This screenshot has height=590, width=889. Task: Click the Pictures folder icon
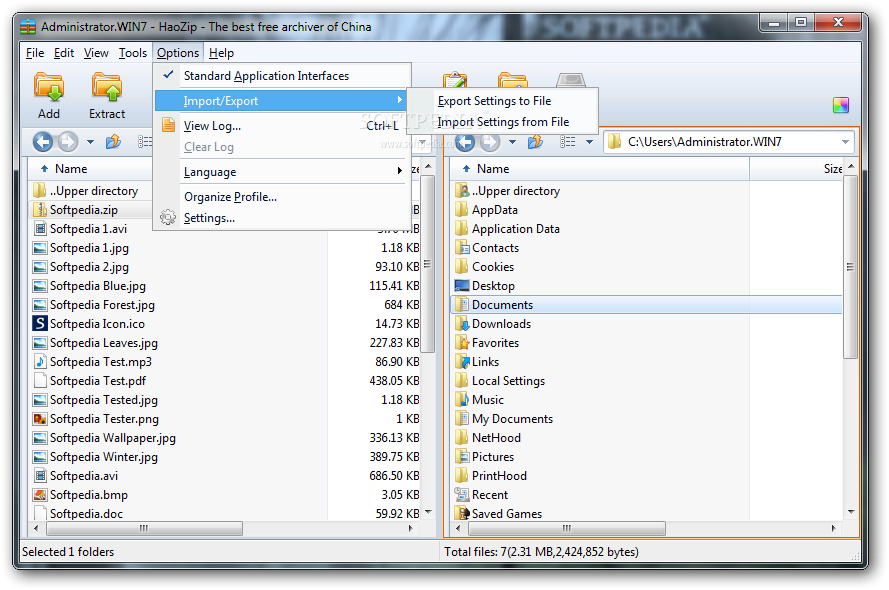[x=462, y=457]
